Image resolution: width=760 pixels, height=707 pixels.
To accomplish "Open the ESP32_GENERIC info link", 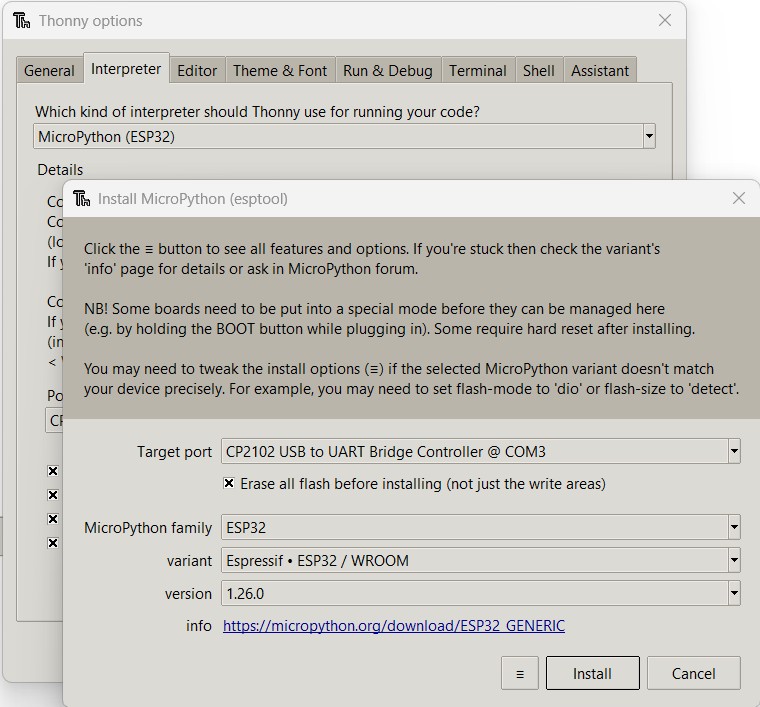I will point(394,626).
